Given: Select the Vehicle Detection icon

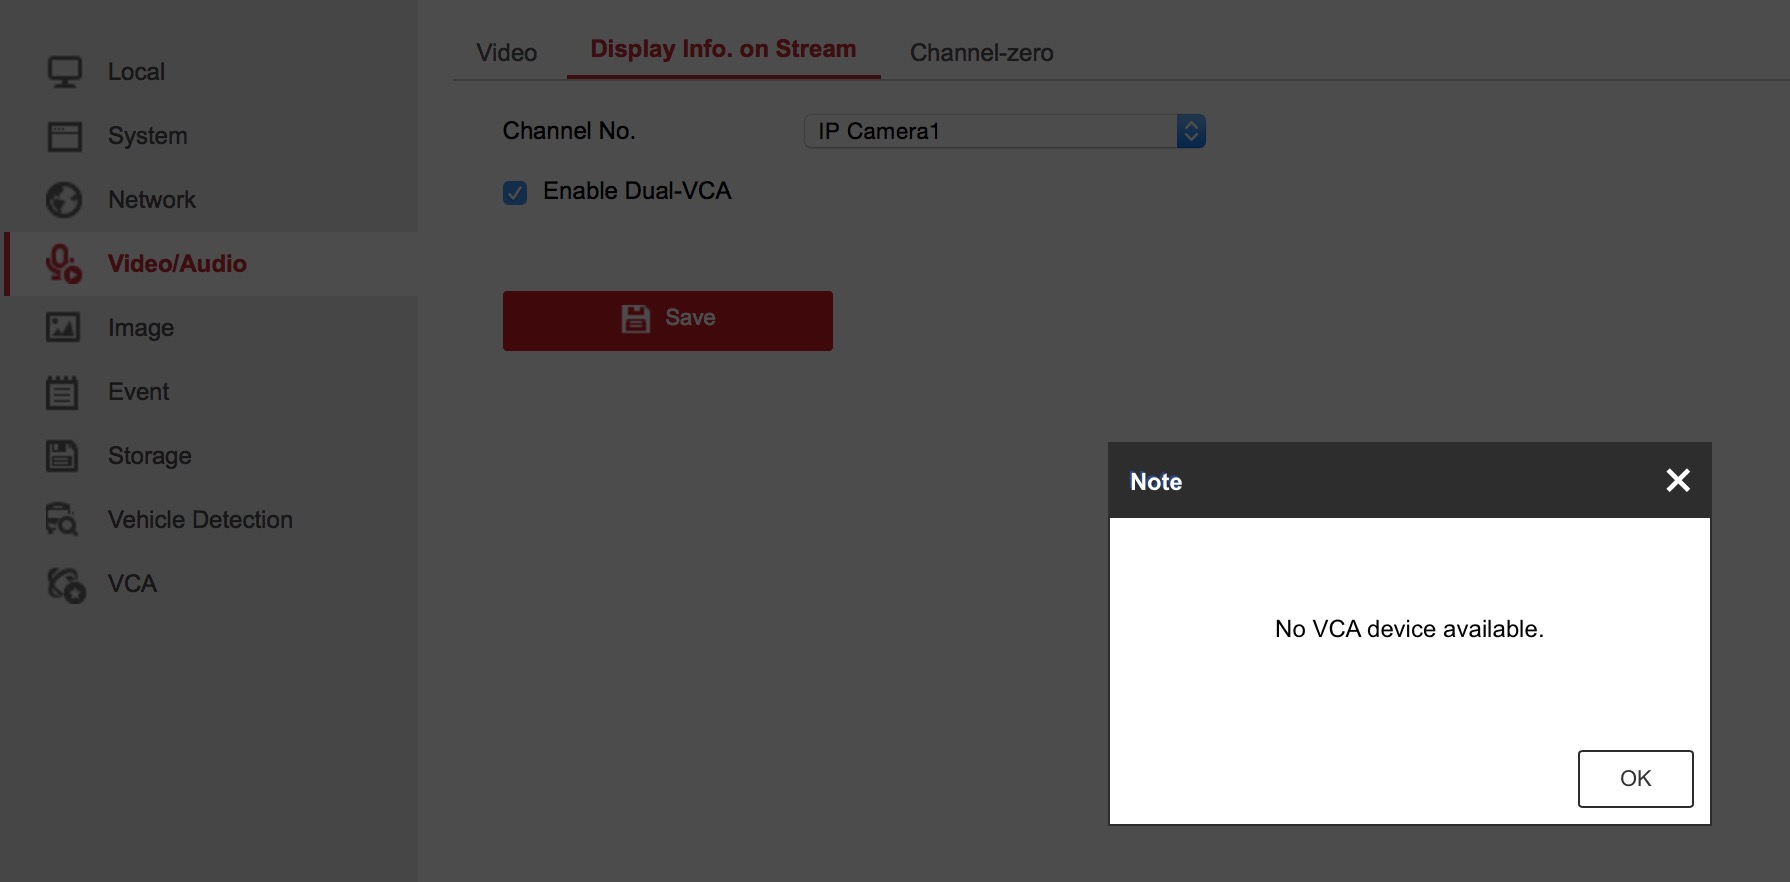Looking at the screenshot, I should click(x=62, y=520).
